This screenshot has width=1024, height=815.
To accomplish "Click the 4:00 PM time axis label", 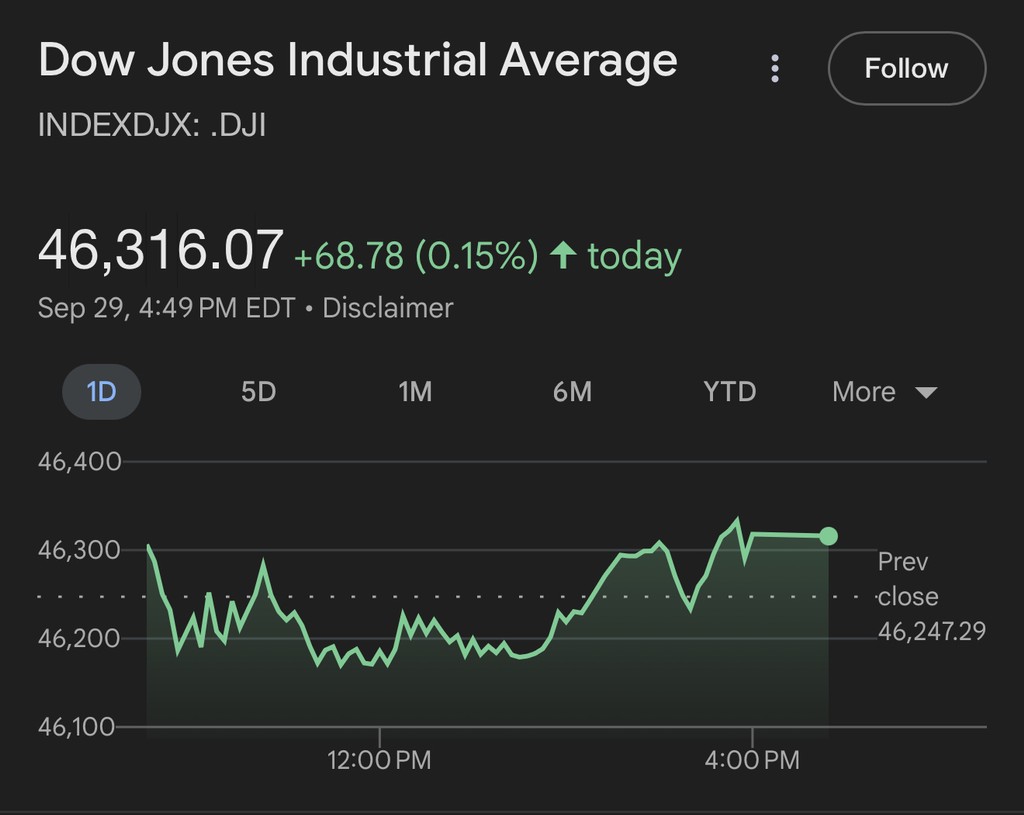I will (752, 760).
